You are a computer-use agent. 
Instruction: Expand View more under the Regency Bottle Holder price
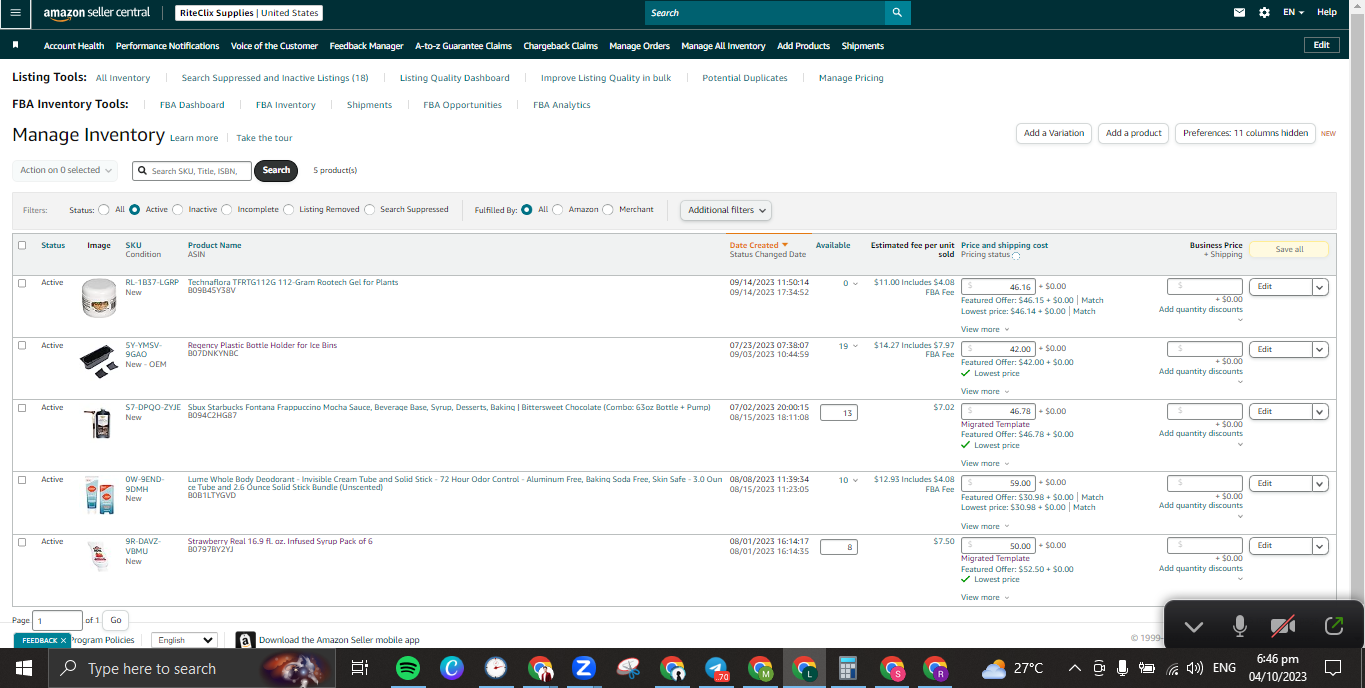[985, 391]
